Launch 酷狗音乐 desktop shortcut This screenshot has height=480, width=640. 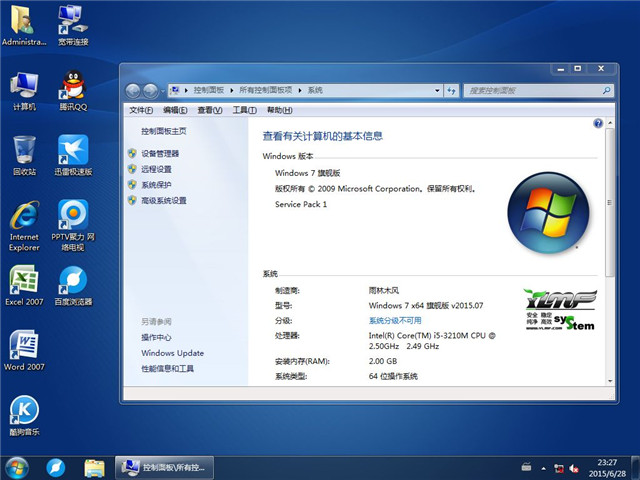tap(24, 416)
